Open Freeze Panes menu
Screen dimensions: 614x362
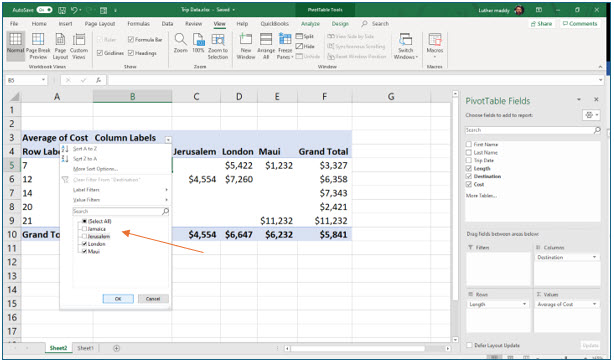285,47
